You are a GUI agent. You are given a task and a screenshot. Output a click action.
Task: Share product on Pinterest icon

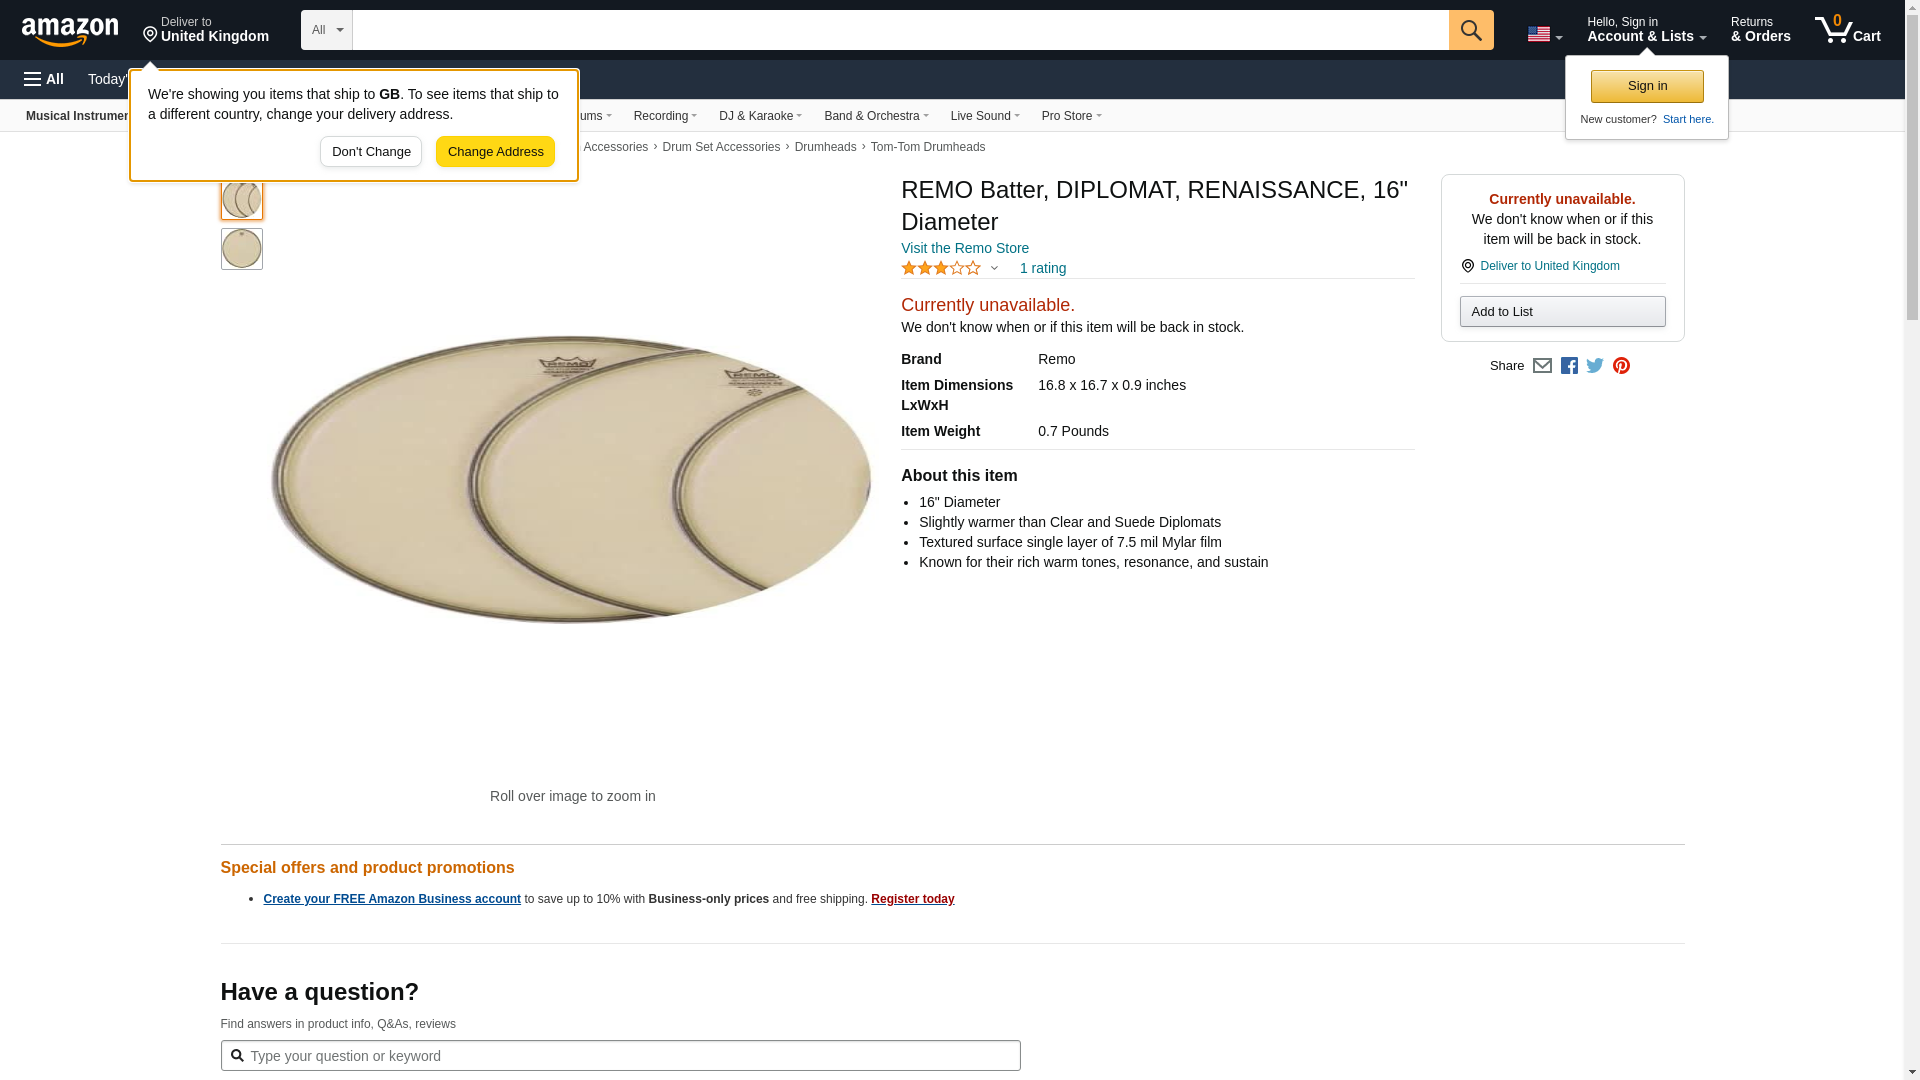click(1621, 366)
